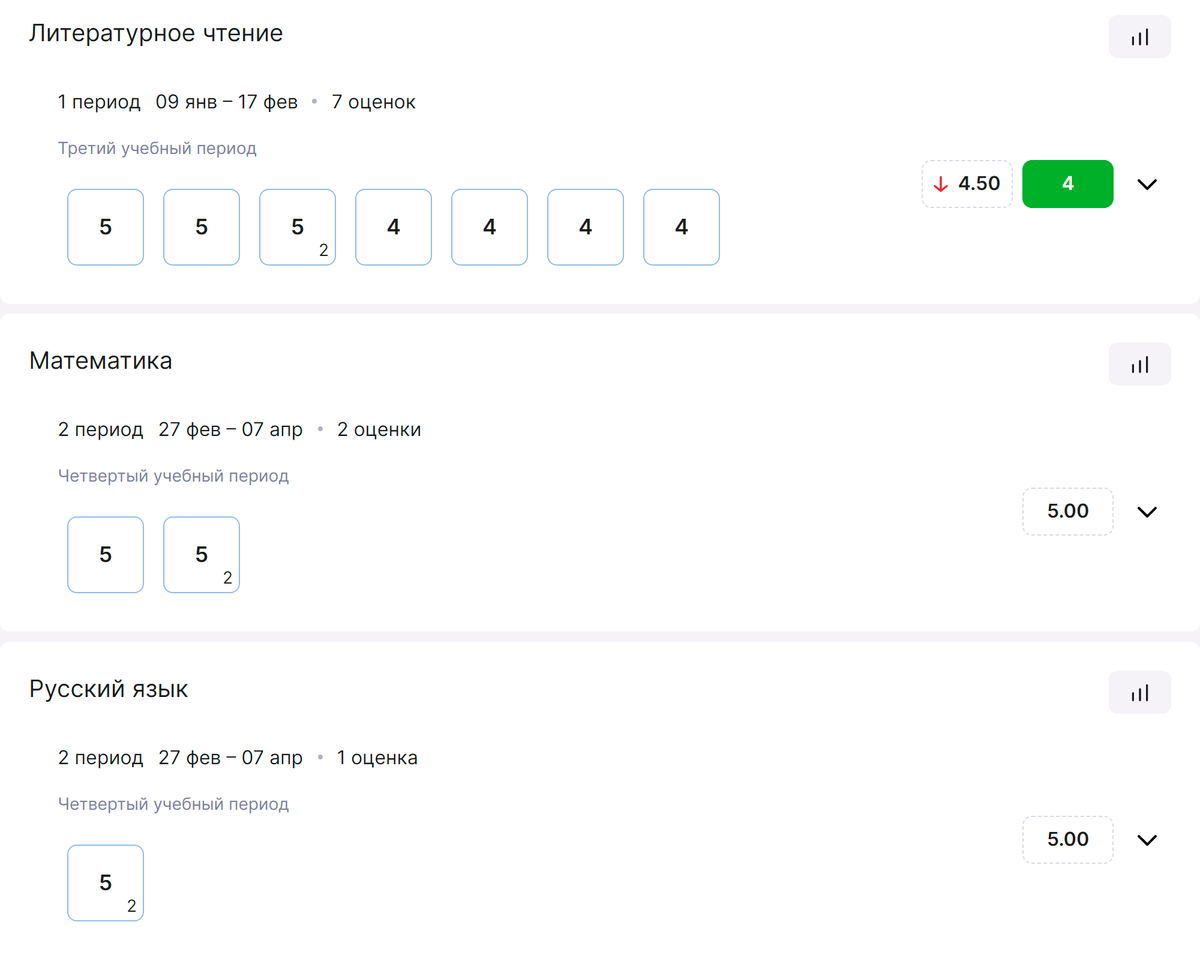This screenshot has width=1200, height=956.
Task: Click the green final grade 4 badge
Action: (x=1067, y=184)
